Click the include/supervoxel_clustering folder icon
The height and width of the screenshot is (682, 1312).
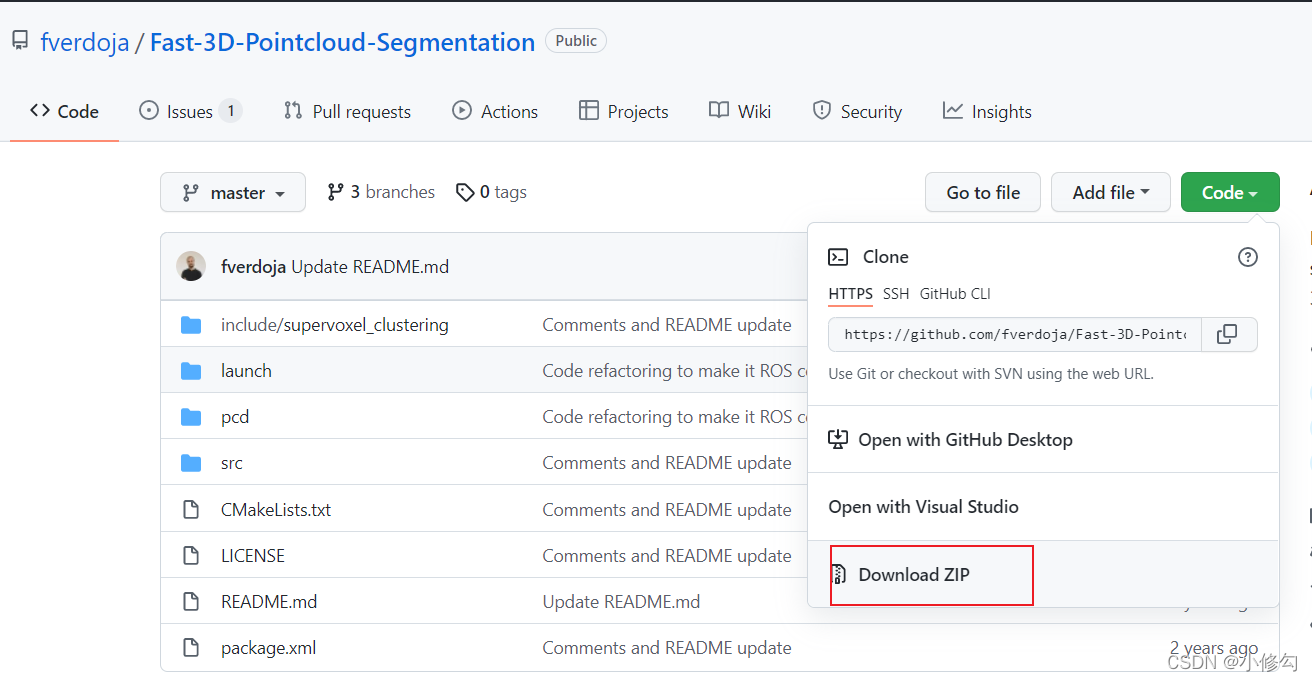tap(191, 325)
